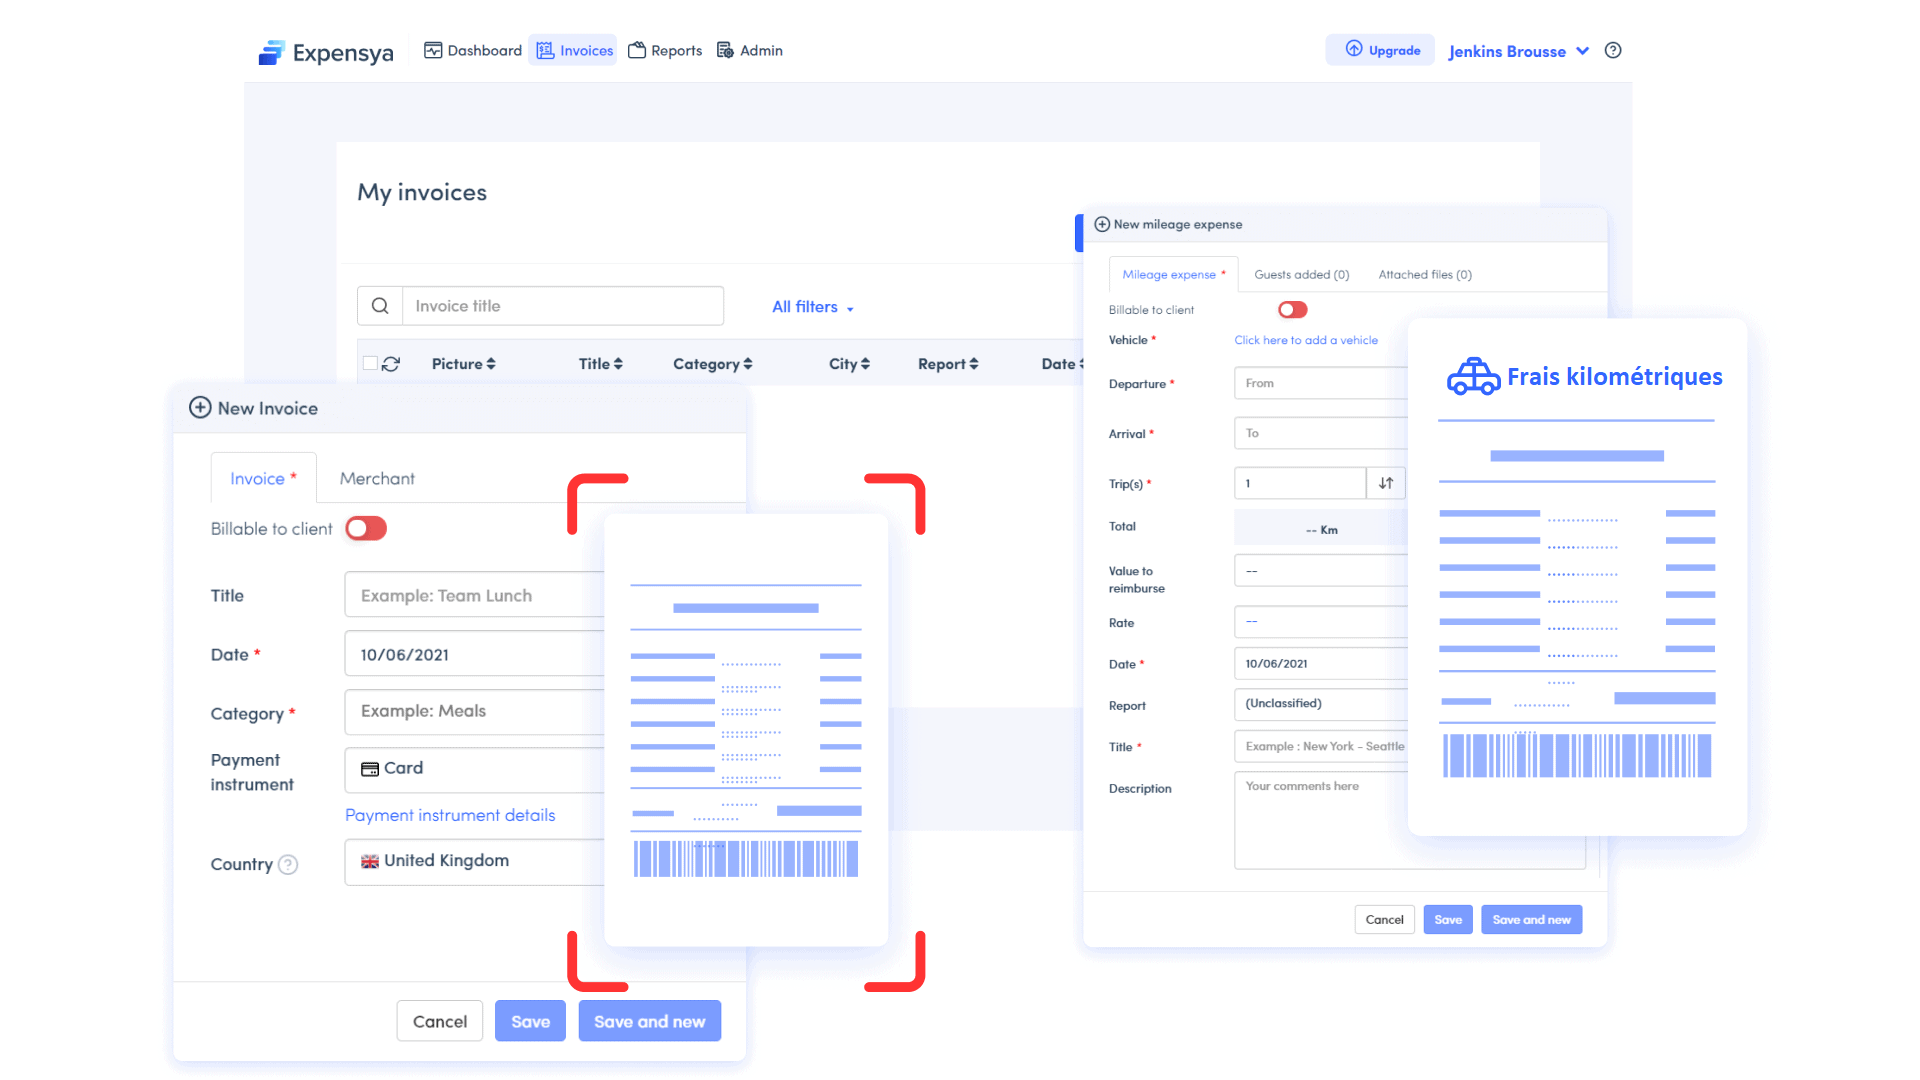Image resolution: width=1920 pixels, height=1080 pixels.
Task: Click the Admin gear-document icon
Action: point(725,50)
